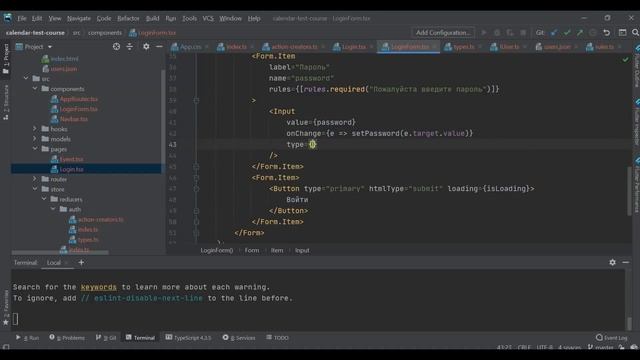Click the rollback undo arrow icon
The width and height of the screenshot is (640, 360).
click(607, 33)
